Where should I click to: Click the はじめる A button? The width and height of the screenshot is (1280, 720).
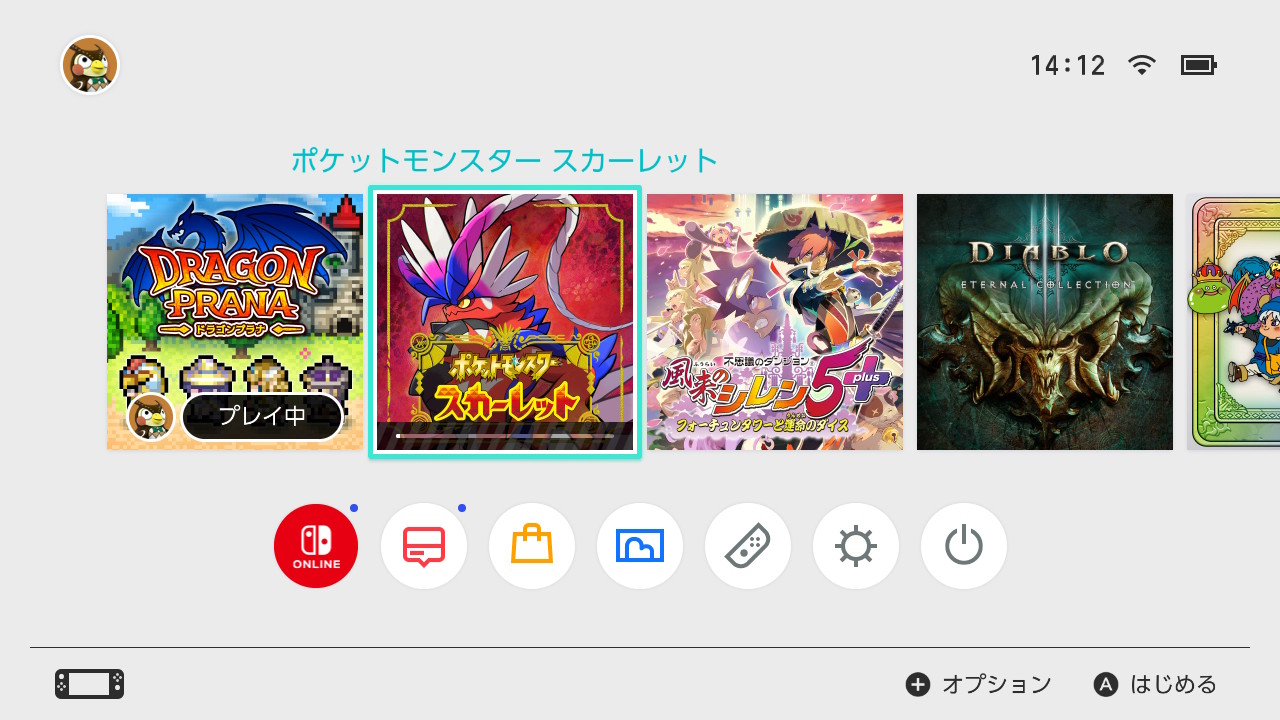[1155, 684]
